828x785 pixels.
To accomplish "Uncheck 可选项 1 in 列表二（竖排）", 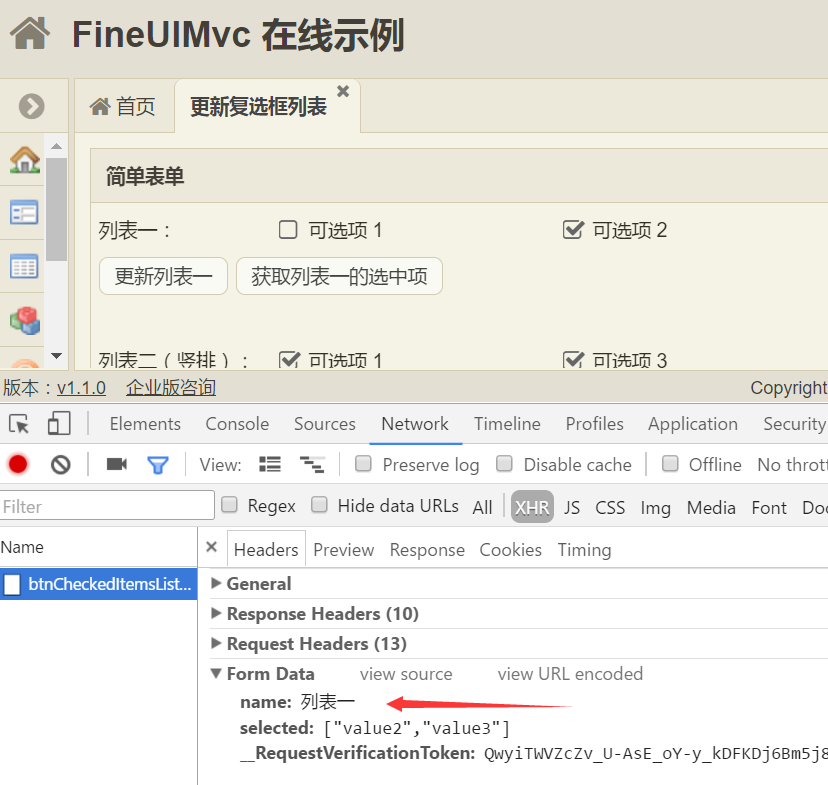I will (x=289, y=360).
